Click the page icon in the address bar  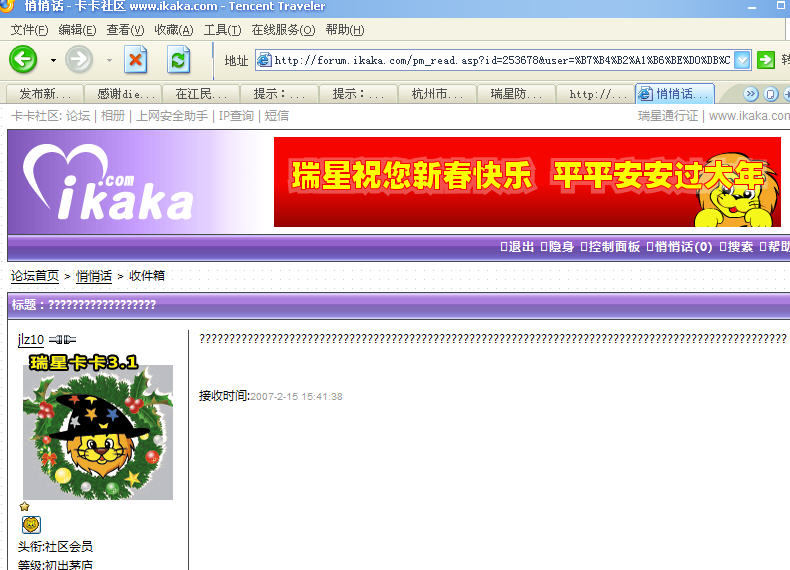[264, 60]
